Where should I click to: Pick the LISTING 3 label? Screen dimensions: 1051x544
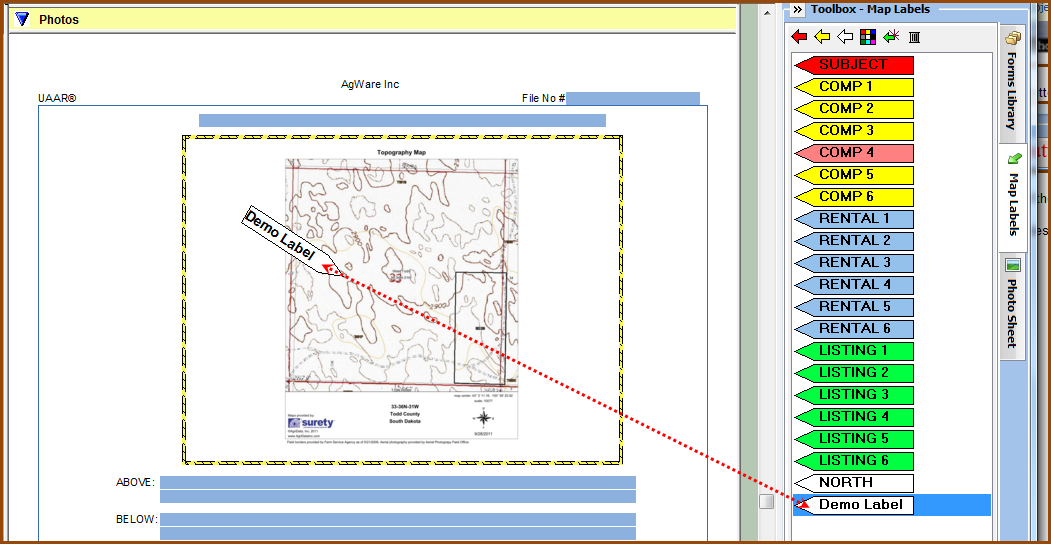click(x=853, y=395)
